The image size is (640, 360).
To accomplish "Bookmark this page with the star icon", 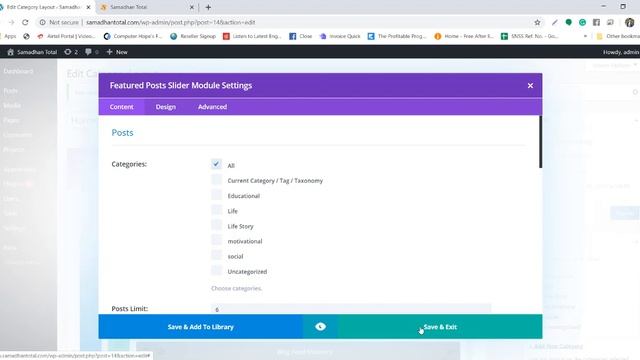I will click(x=537, y=22).
